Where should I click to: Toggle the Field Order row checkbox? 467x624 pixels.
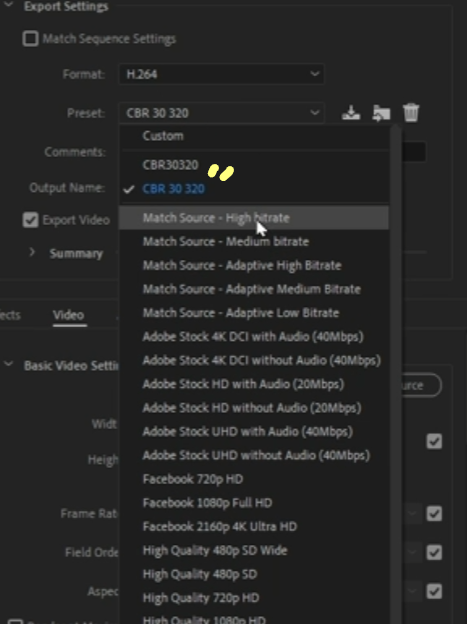(x=434, y=552)
